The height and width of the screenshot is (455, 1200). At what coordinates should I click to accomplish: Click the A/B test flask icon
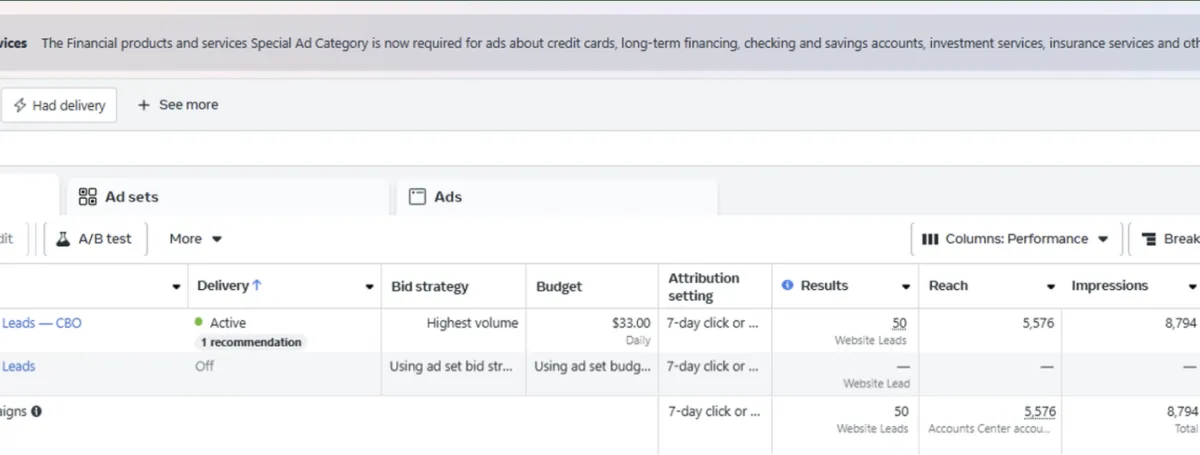(x=63, y=239)
